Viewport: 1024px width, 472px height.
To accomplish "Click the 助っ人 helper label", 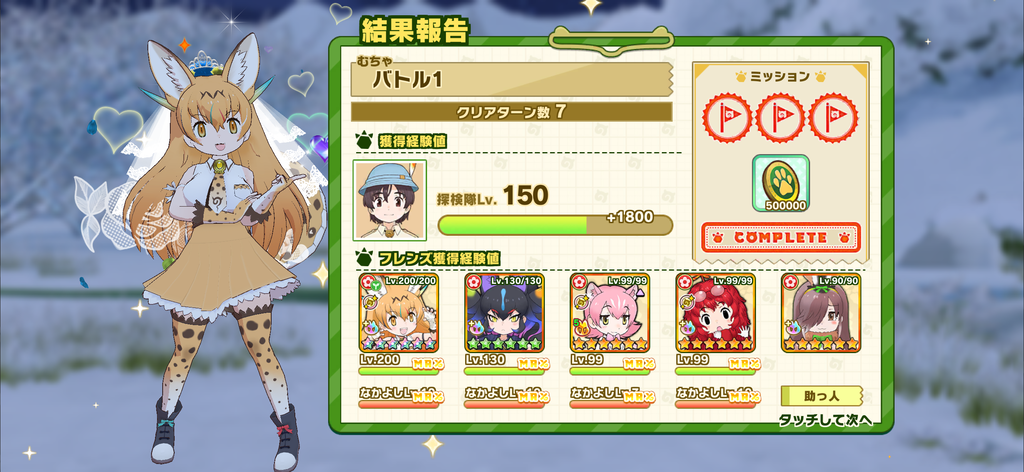I will 822,396.
